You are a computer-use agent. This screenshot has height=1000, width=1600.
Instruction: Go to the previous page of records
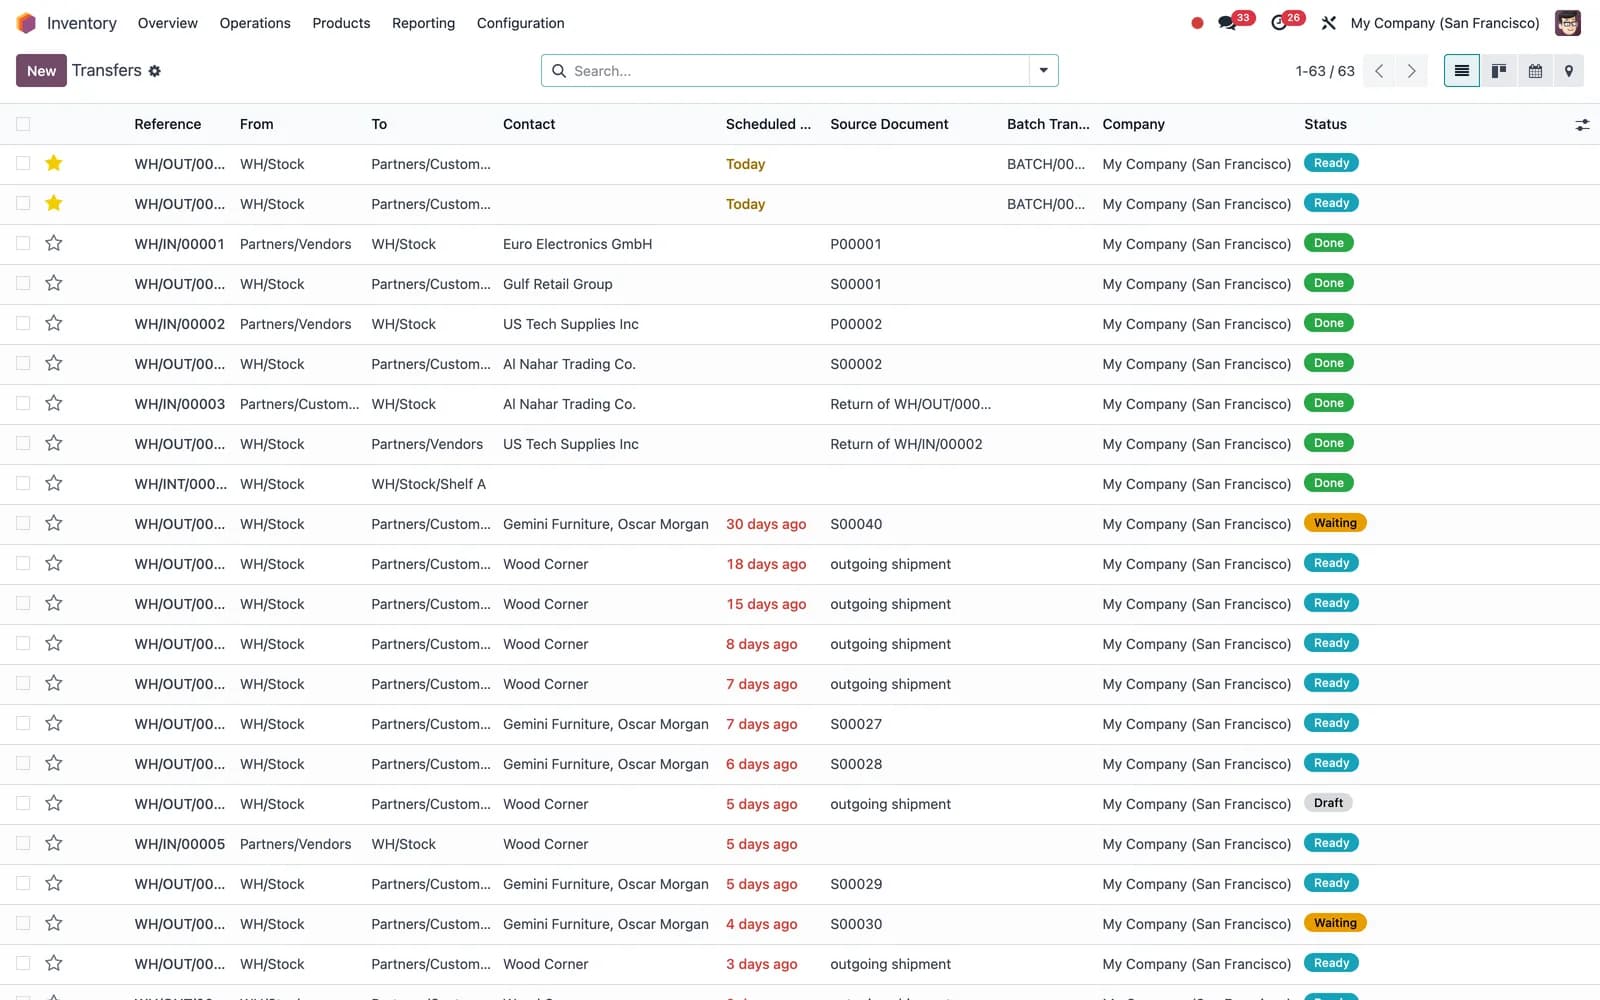(1379, 71)
